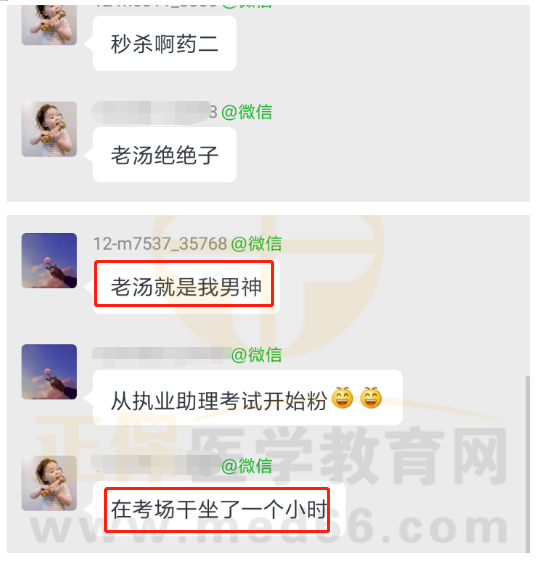This screenshot has width=537, height=562.
Task: Click the @微信 tag above 从执业助理考试开始粉
Action: click(x=256, y=355)
